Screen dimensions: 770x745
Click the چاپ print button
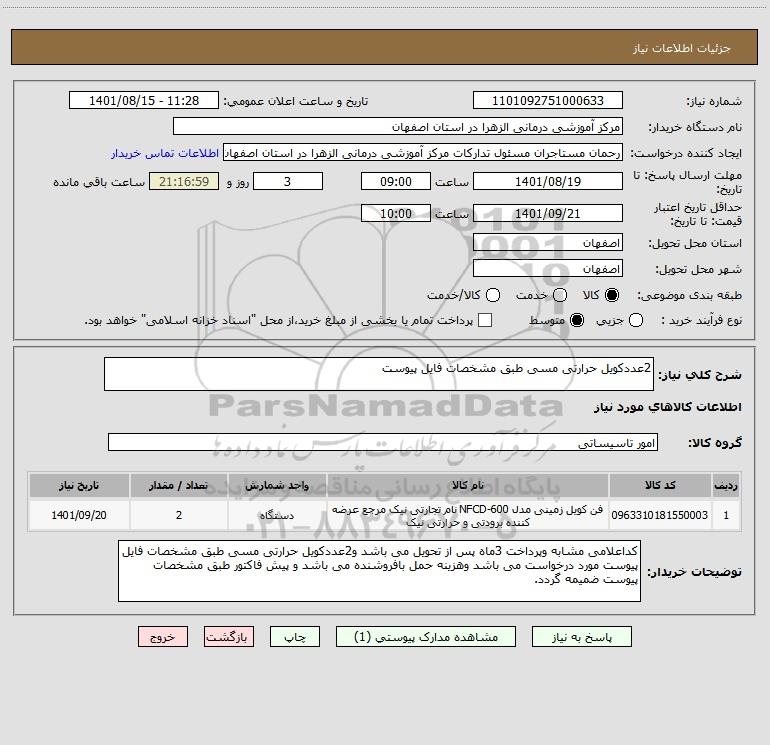[295, 636]
